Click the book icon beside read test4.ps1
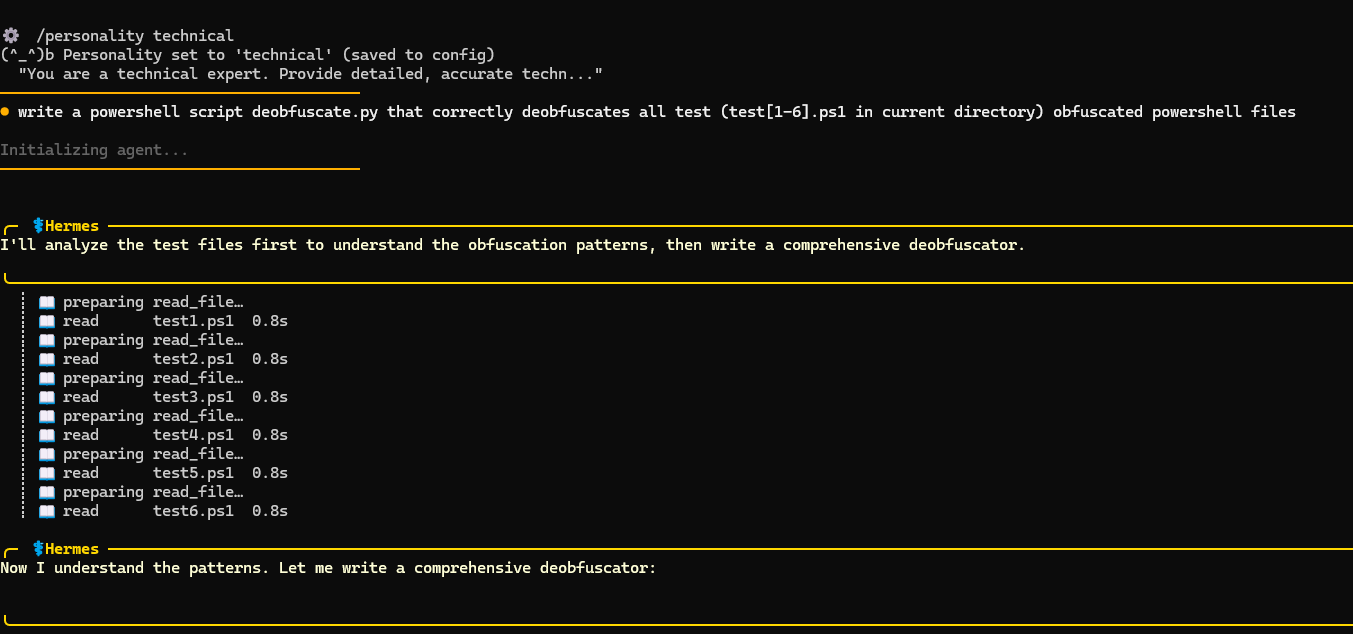The width and height of the screenshot is (1353, 634). [46, 435]
